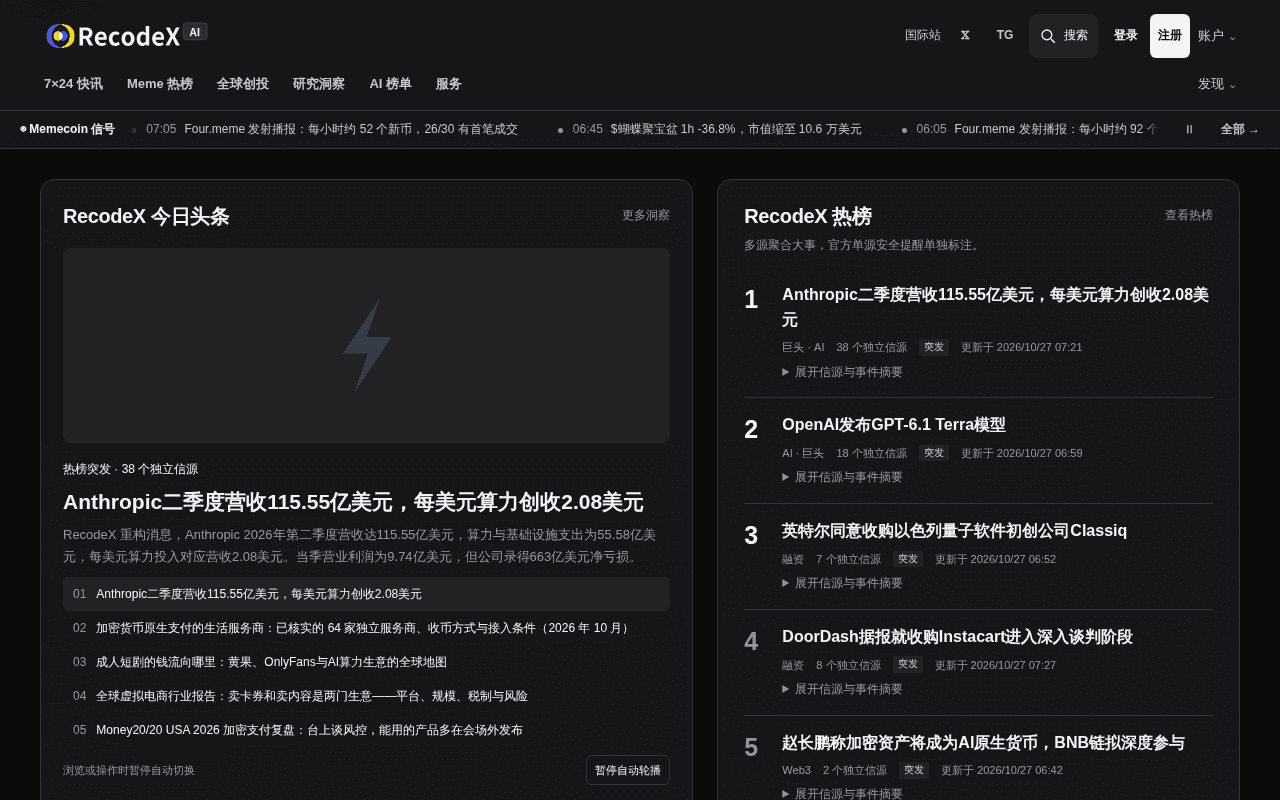Screen dimensions: 1280x800
Task: Click RecodeX 今日头条 heading
Action: (146, 216)
